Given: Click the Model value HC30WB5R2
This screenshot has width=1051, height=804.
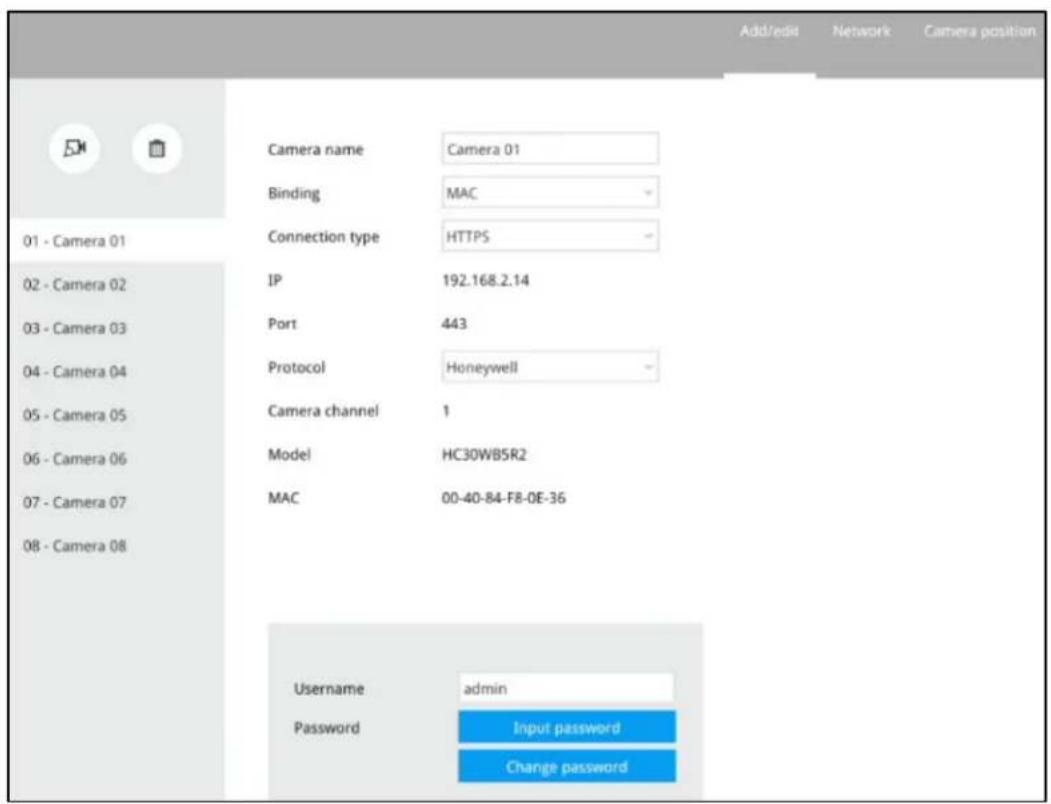Looking at the screenshot, I should pyautogui.click(x=484, y=455).
